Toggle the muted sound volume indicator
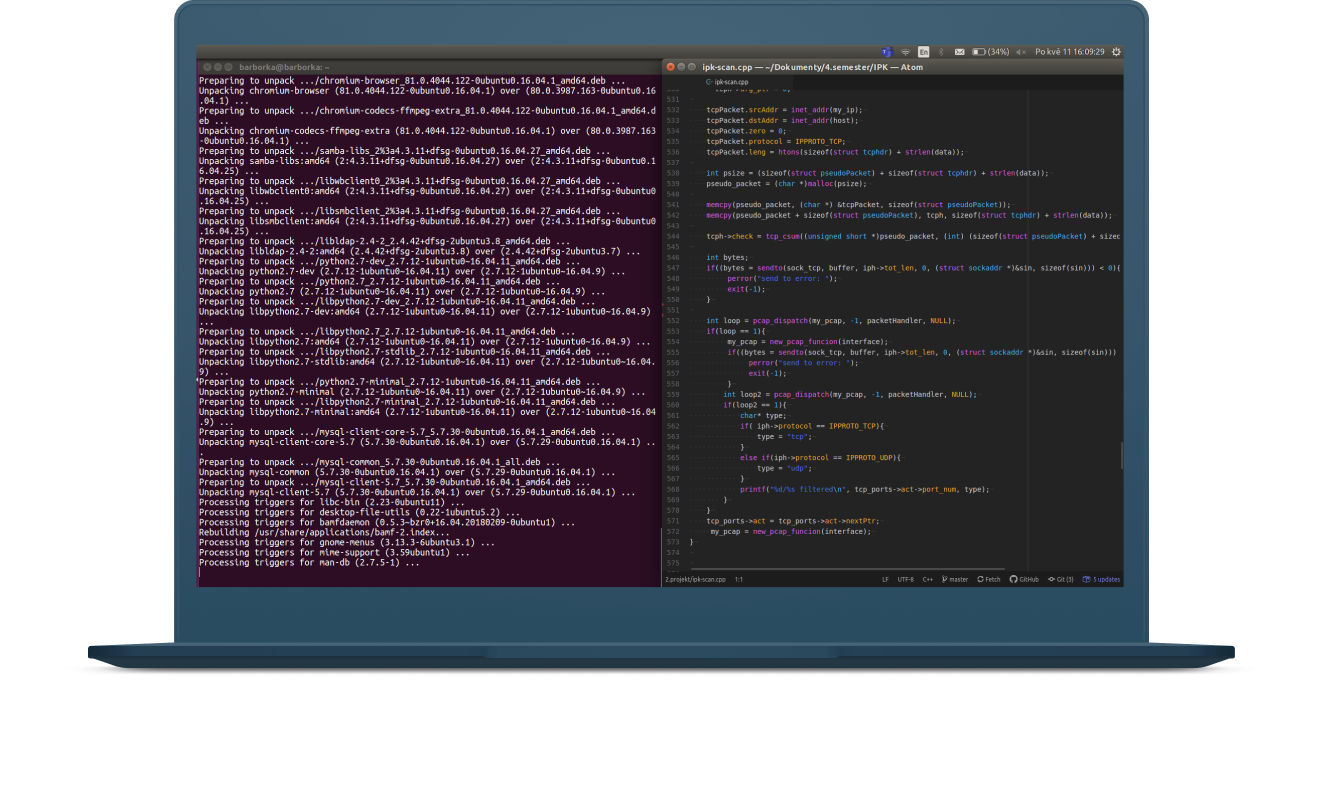Viewport: 1324px width, 790px height. (1021, 52)
